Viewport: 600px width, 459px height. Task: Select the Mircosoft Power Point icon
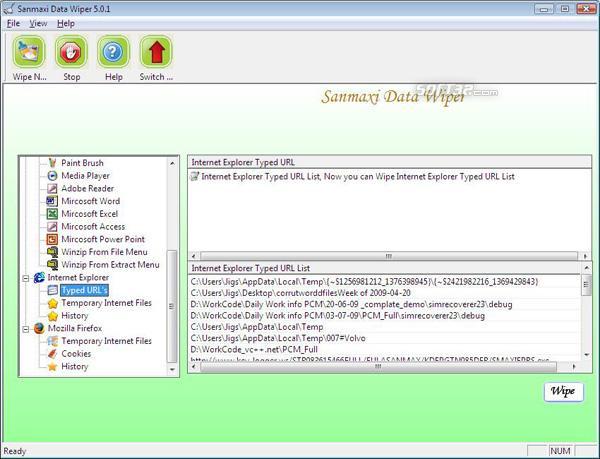[x=52, y=239]
